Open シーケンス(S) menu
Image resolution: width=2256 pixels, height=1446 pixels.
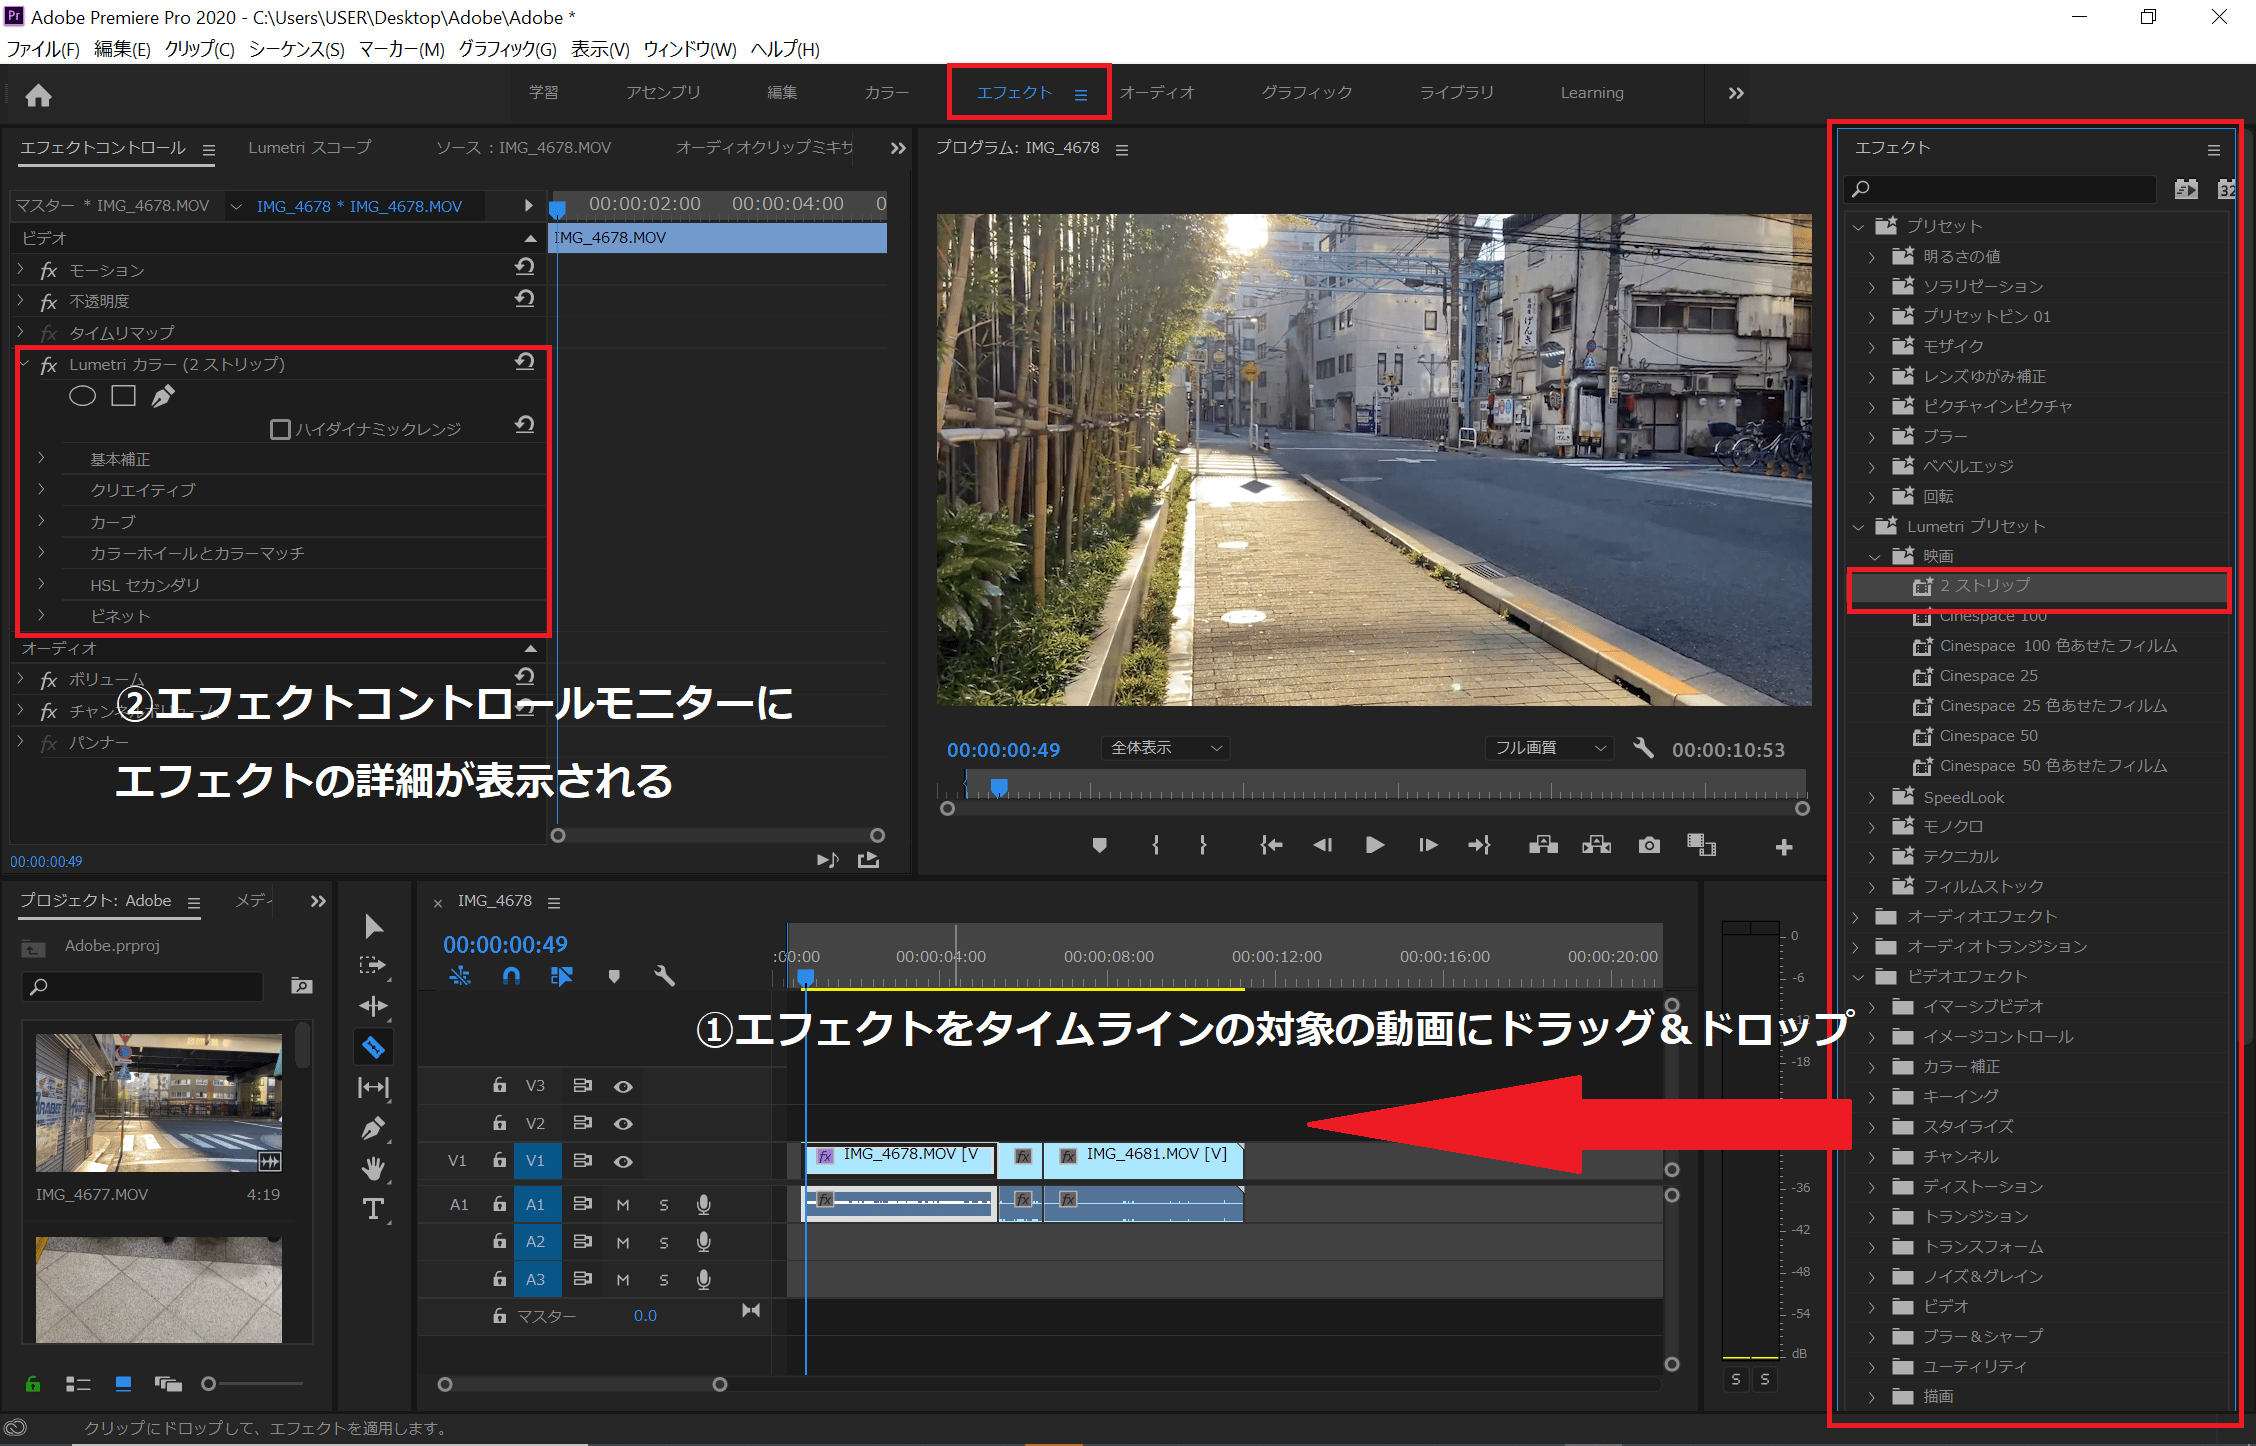click(296, 49)
